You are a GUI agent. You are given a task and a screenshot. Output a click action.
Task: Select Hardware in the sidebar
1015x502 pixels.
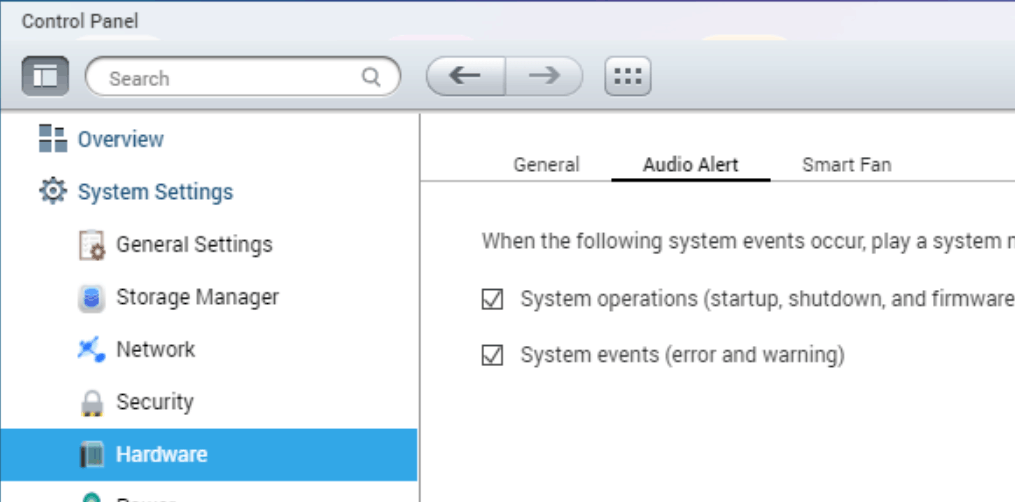click(161, 454)
